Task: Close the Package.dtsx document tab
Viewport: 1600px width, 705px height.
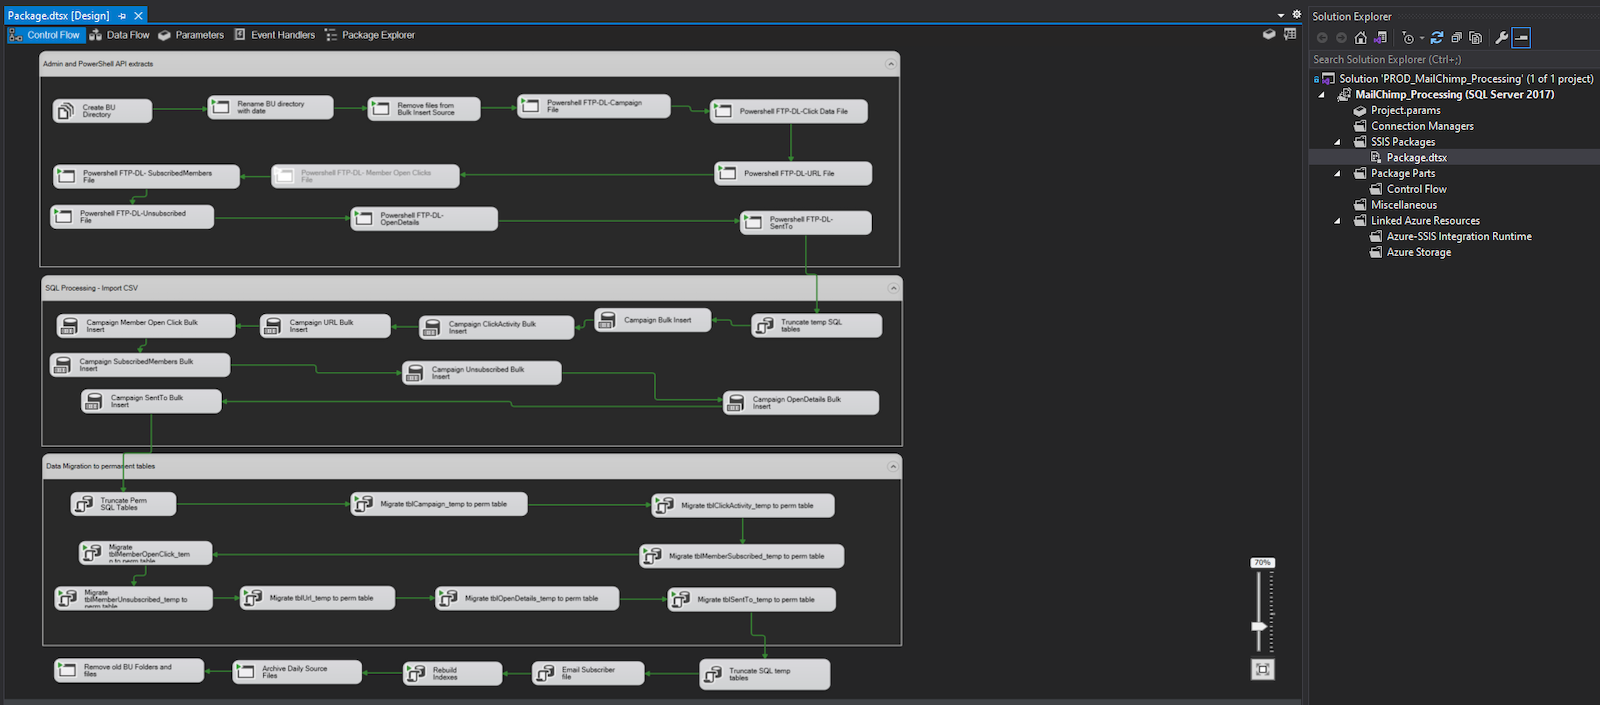Action: (x=138, y=16)
